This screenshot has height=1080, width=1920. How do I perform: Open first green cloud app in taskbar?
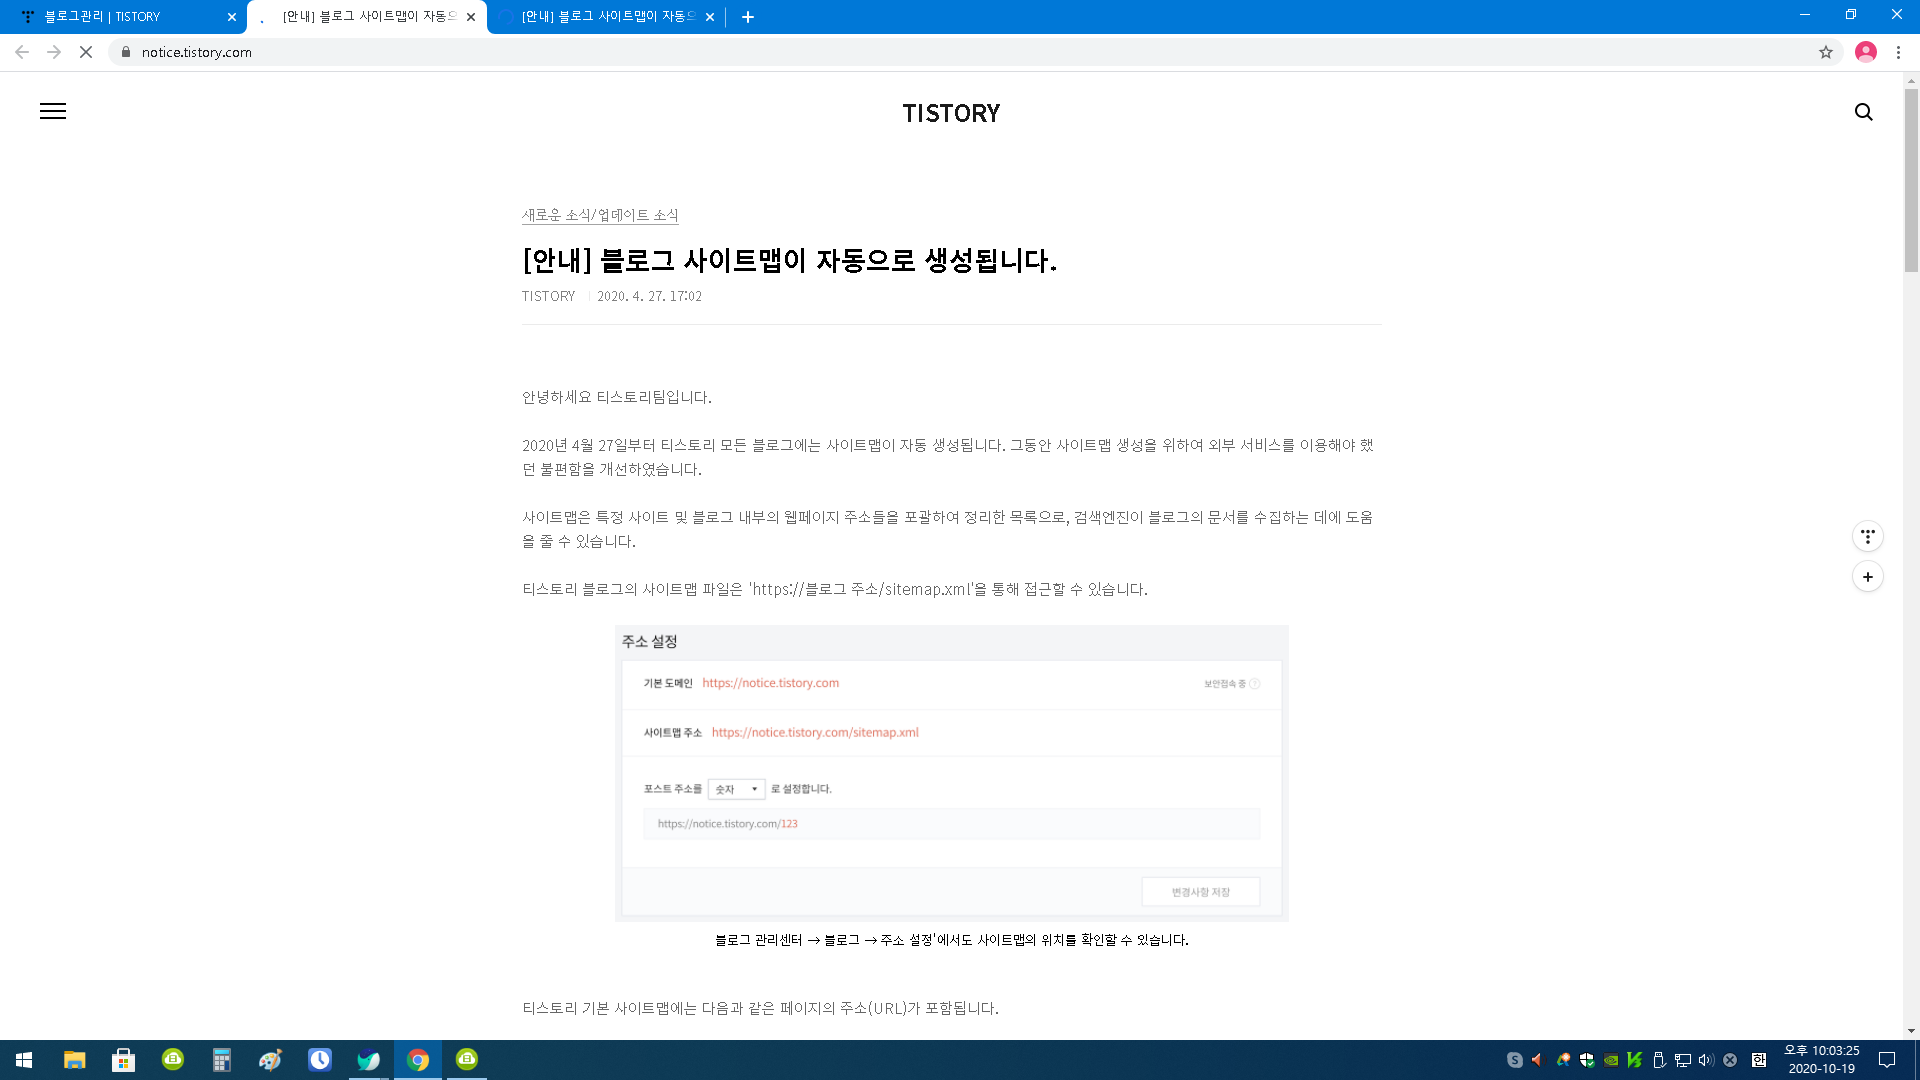click(172, 1060)
